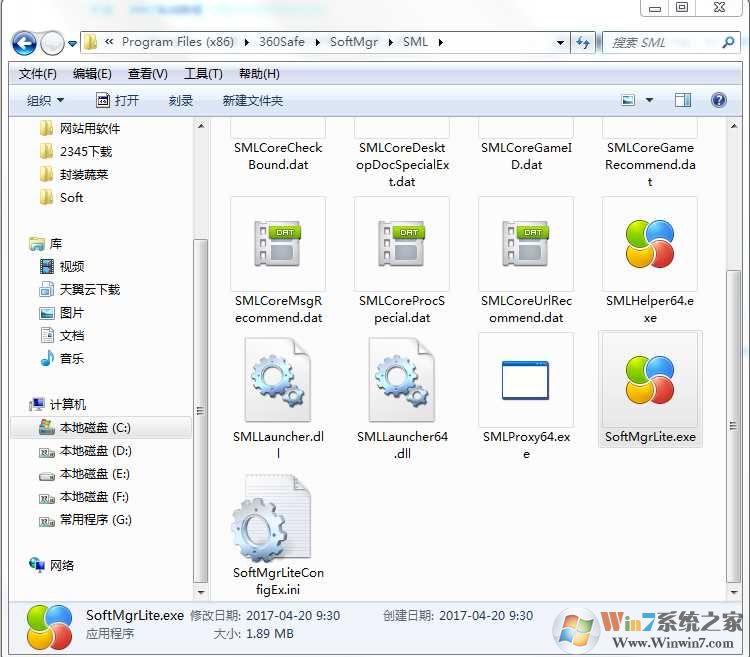750x657 pixels.
Task: Focus the SML search field
Action: click(x=671, y=43)
